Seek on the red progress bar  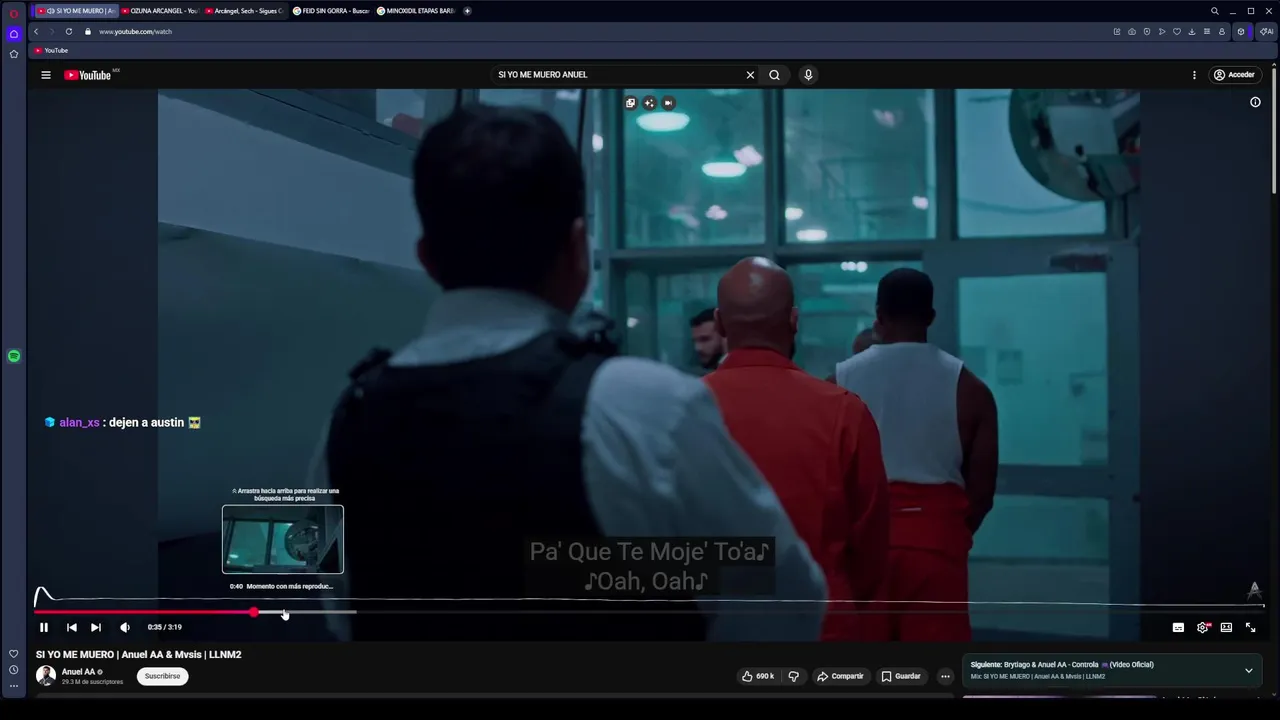[144, 612]
